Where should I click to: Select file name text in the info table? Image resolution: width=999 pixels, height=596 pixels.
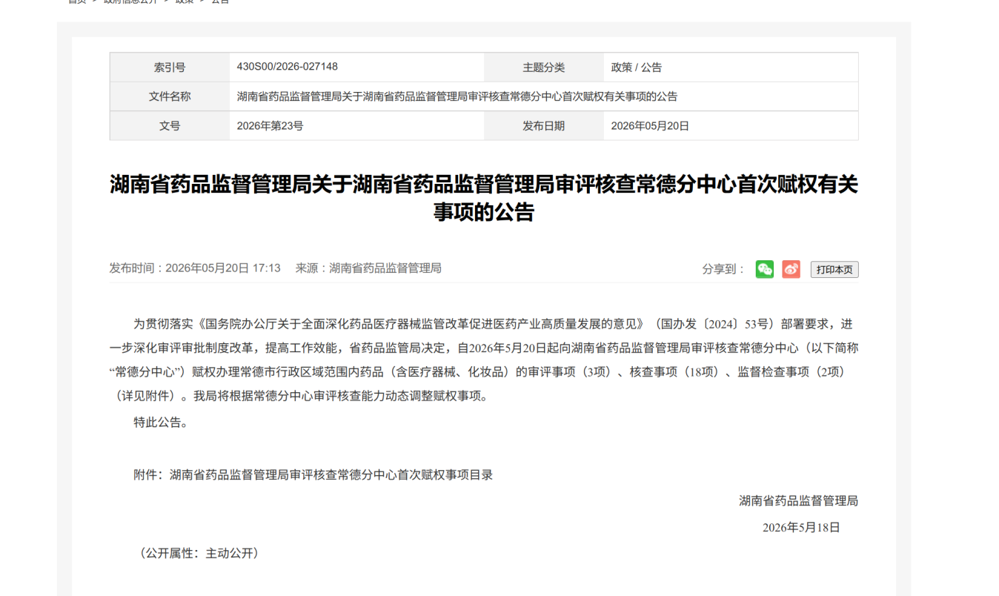pyautogui.click(x=457, y=96)
